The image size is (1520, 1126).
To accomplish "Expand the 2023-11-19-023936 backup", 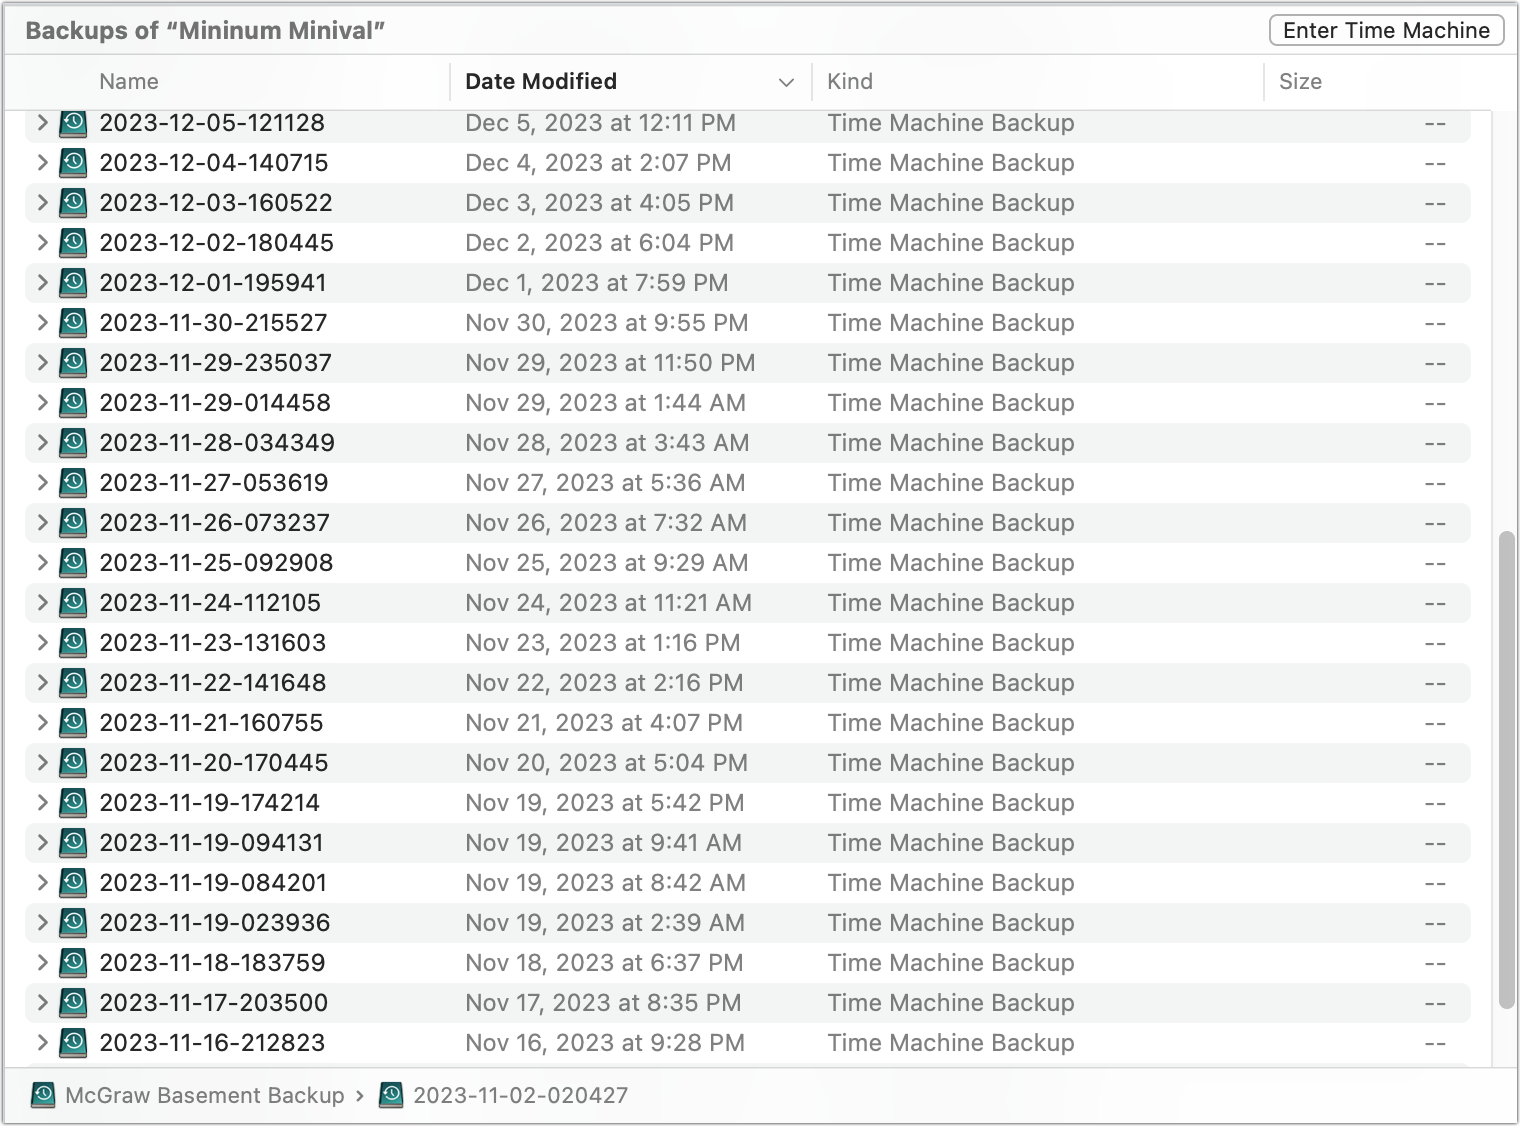I will pyautogui.click(x=42, y=922).
